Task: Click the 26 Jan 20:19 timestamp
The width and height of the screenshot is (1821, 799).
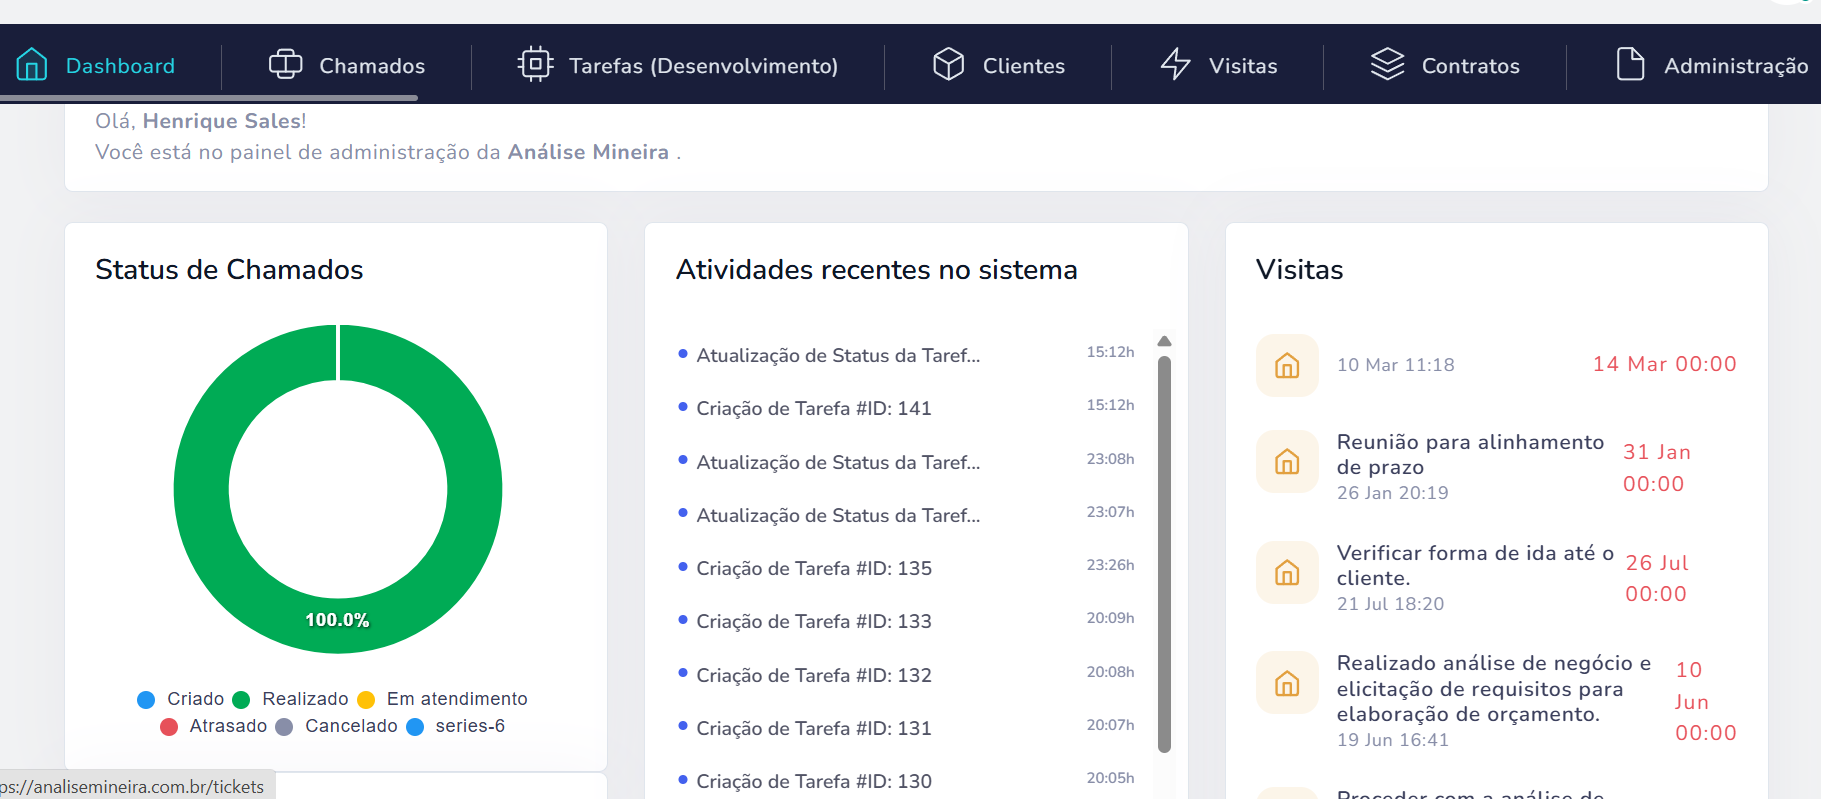Action: (x=1392, y=493)
